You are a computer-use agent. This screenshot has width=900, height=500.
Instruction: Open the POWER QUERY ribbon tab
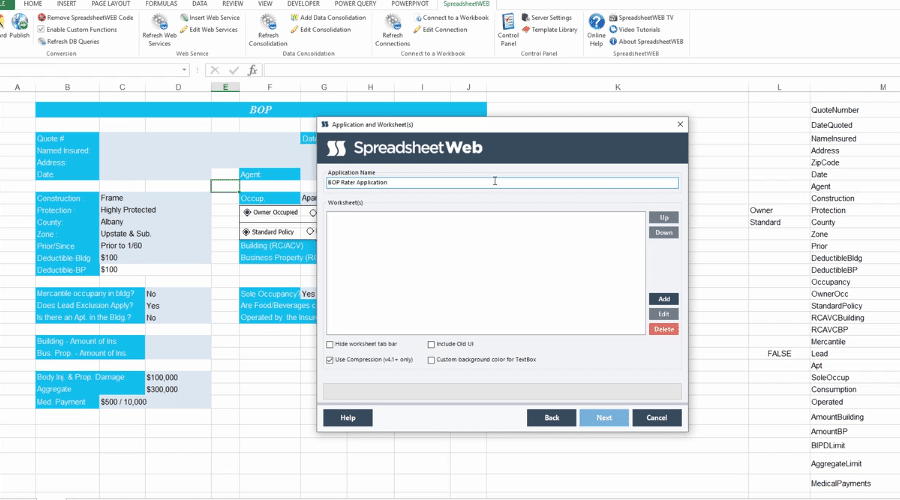(355, 4)
